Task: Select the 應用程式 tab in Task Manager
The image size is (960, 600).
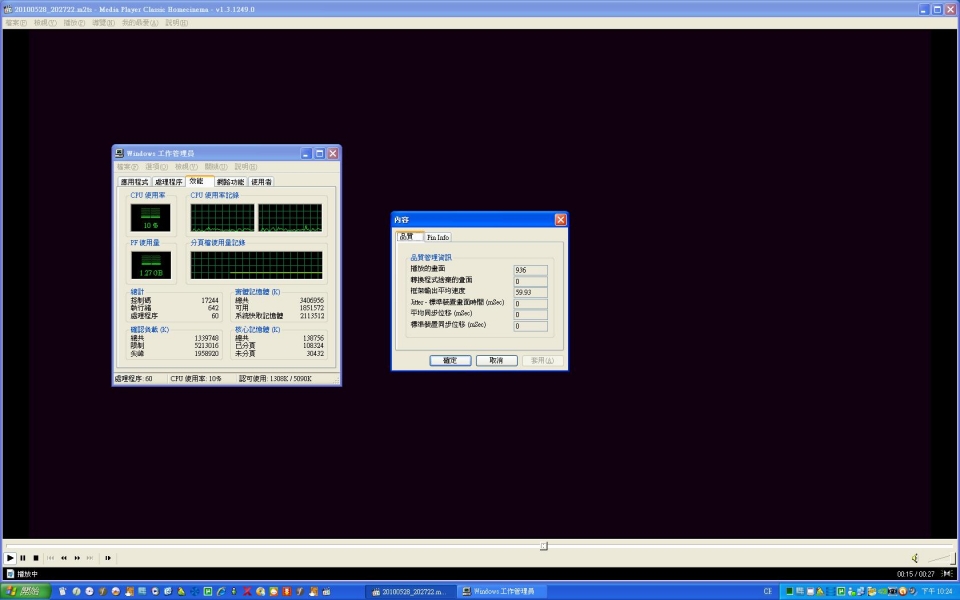Action: [134, 182]
